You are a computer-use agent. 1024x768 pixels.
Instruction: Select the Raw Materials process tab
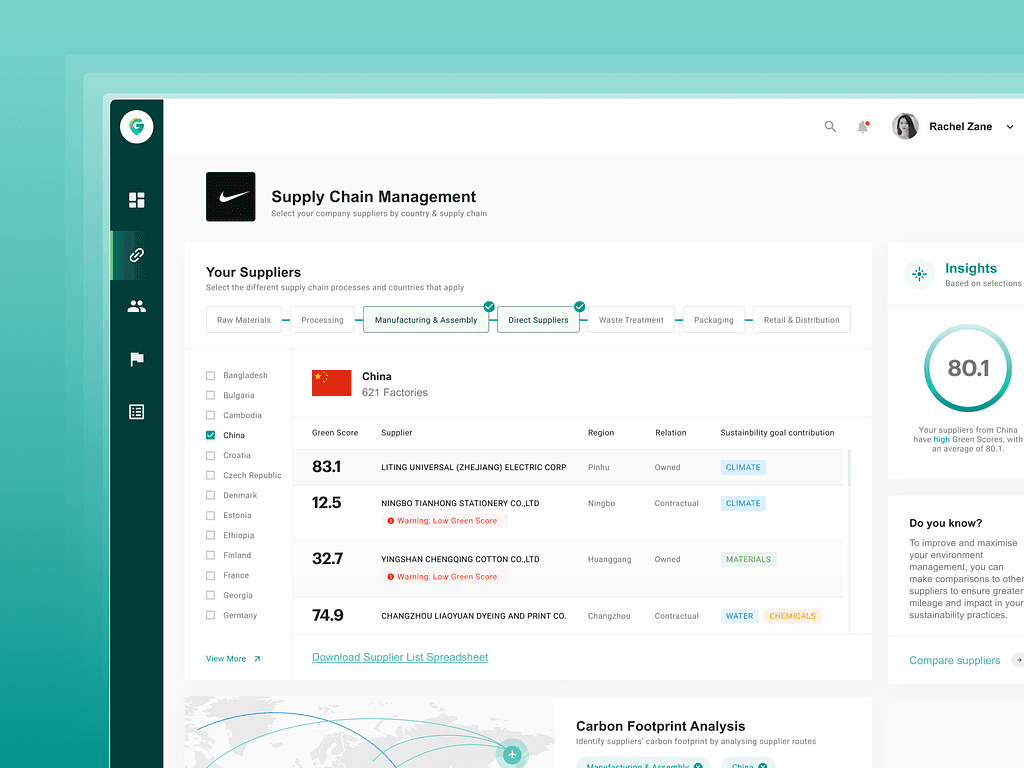(x=244, y=320)
